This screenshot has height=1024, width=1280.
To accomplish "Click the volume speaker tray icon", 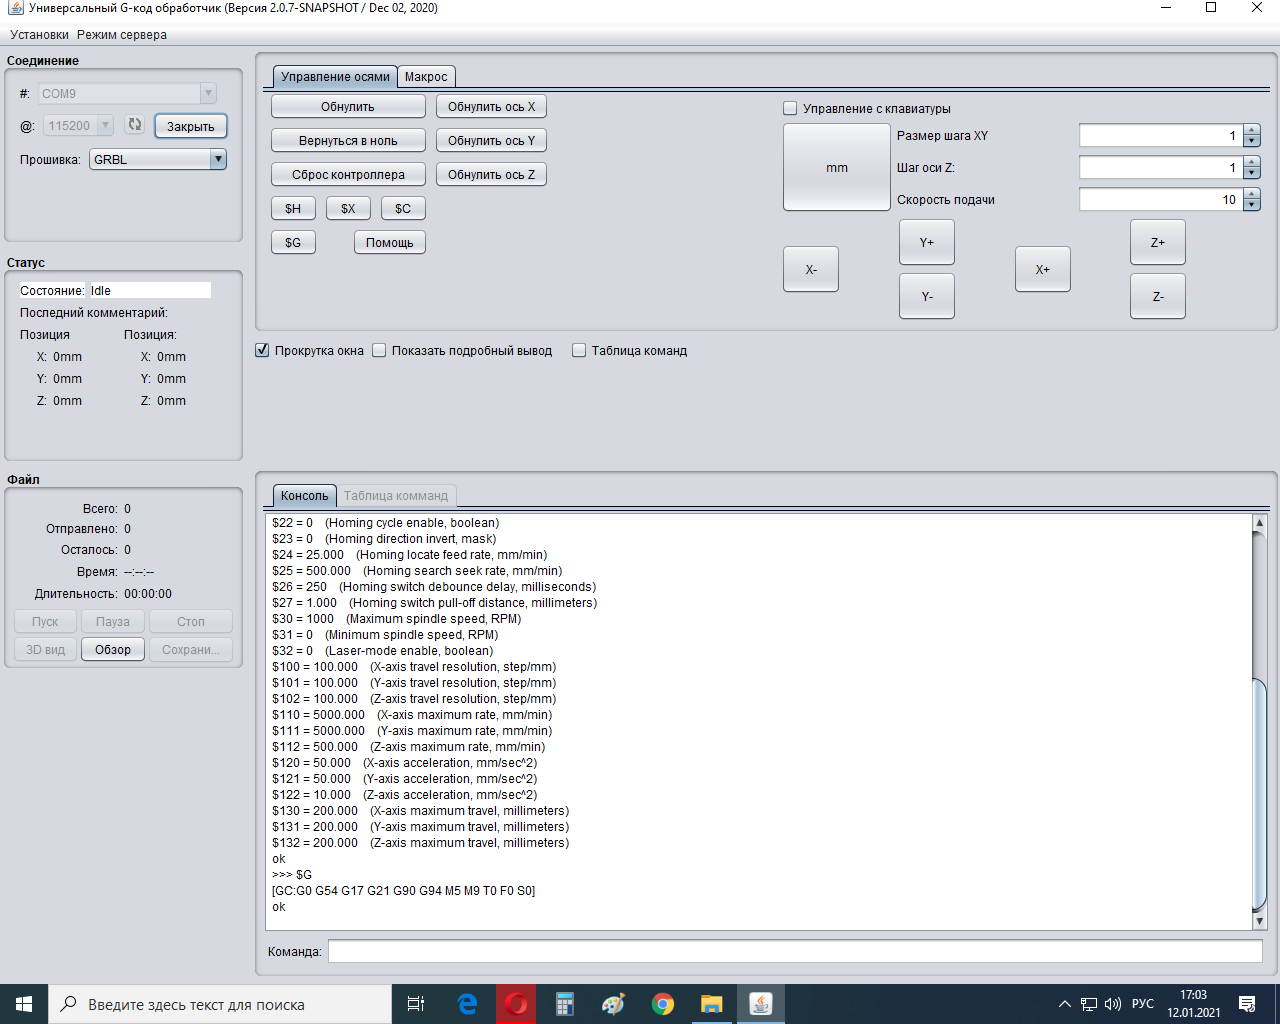I will click(x=1113, y=1004).
